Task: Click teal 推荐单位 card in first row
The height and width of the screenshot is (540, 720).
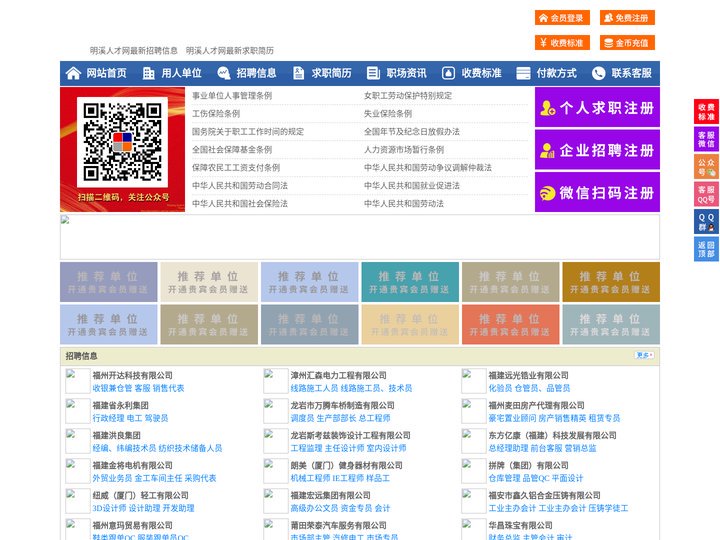Action: click(x=410, y=282)
